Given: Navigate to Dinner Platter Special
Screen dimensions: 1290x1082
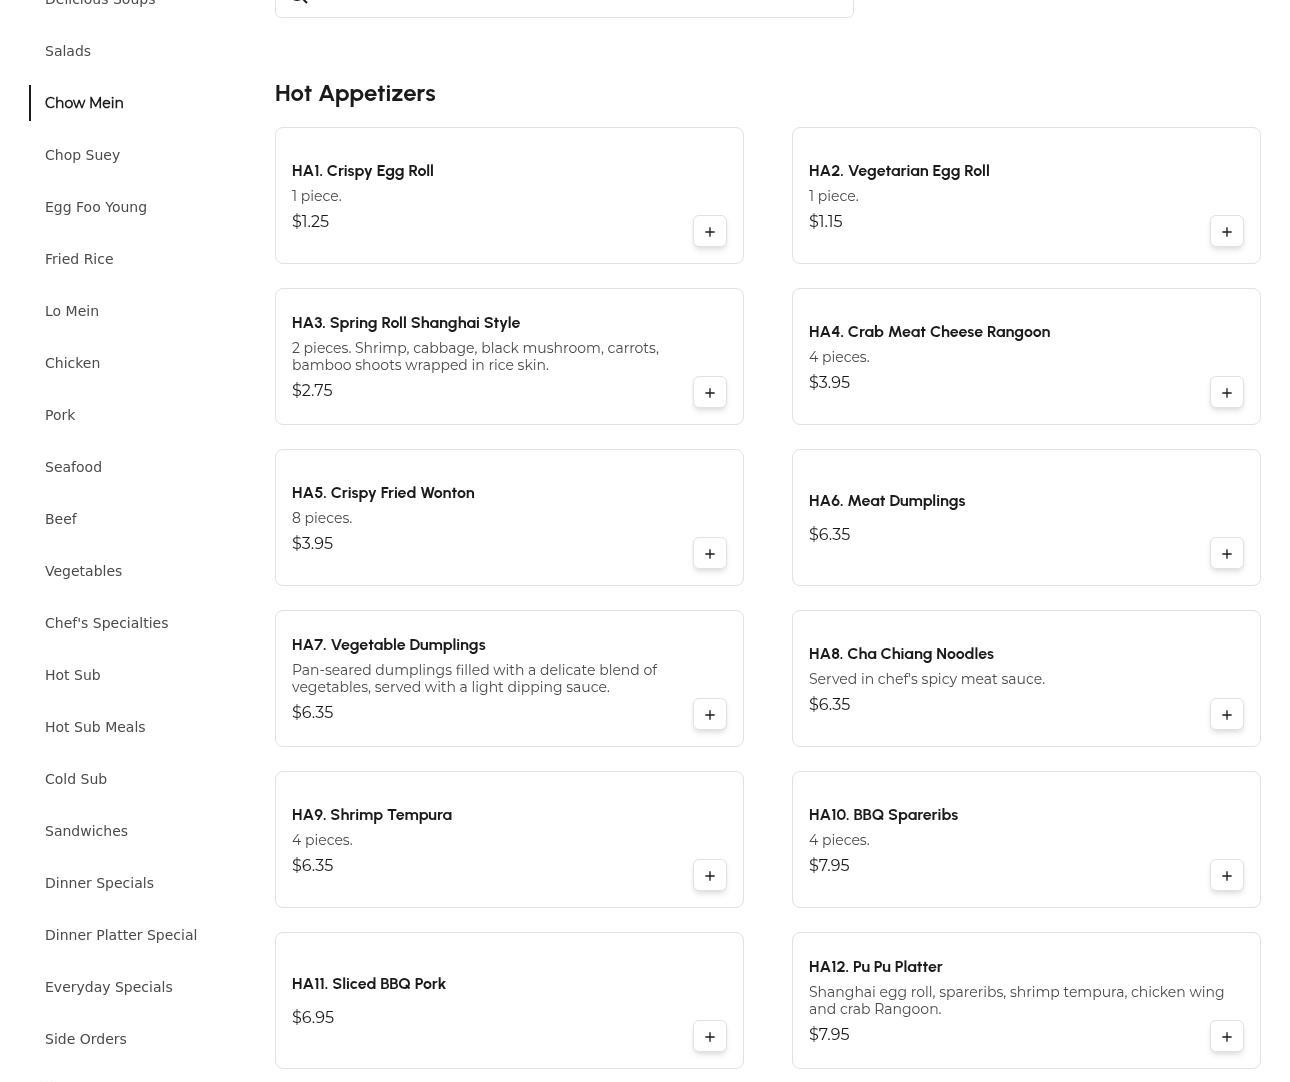Looking at the screenshot, I should 121,935.
